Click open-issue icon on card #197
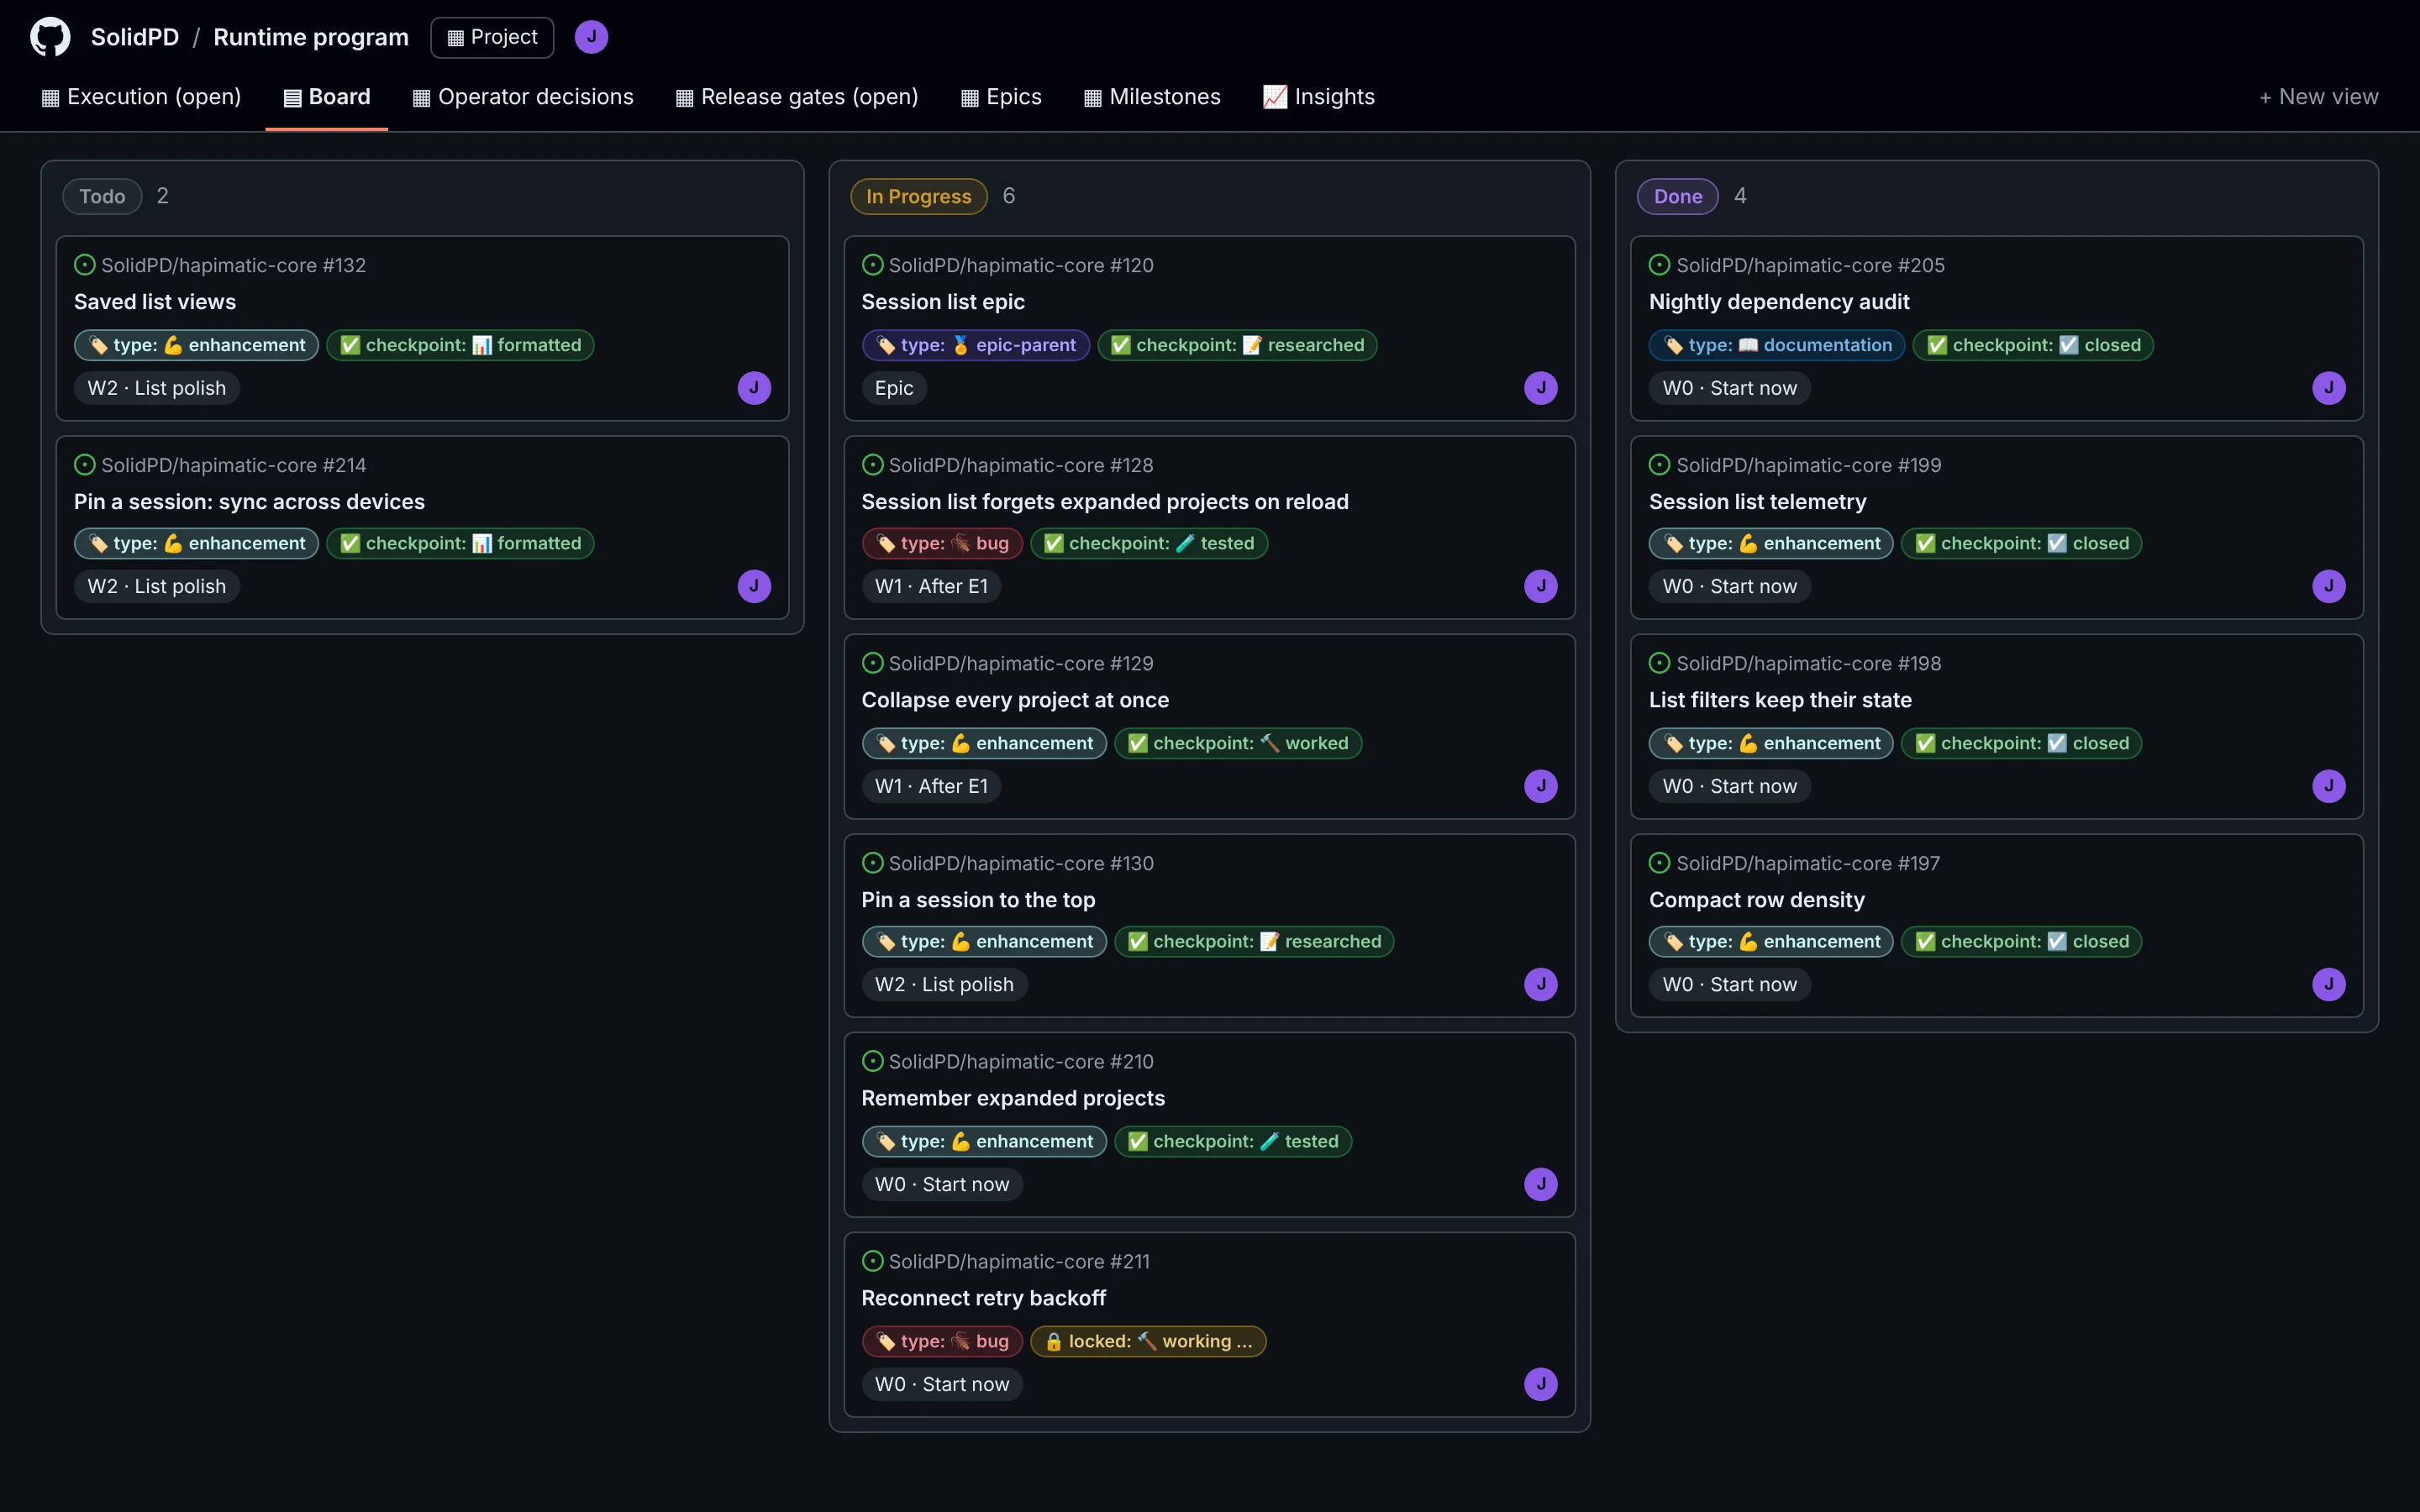The width and height of the screenshot is (2420, 1512). (x=1659, y=863)
